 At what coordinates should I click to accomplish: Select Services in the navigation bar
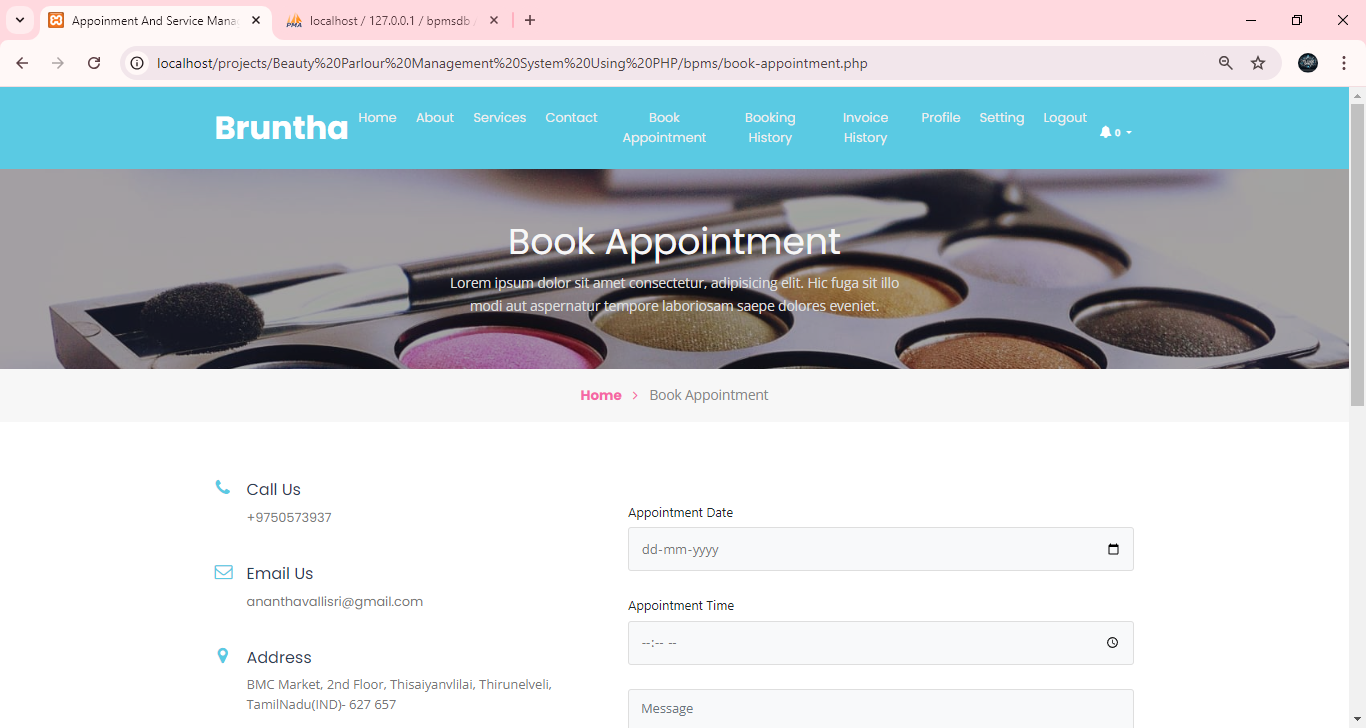tap(499, 118)
